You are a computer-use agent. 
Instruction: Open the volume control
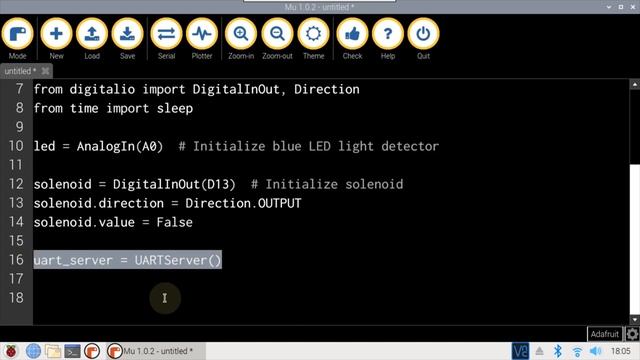tap(596, 351)
